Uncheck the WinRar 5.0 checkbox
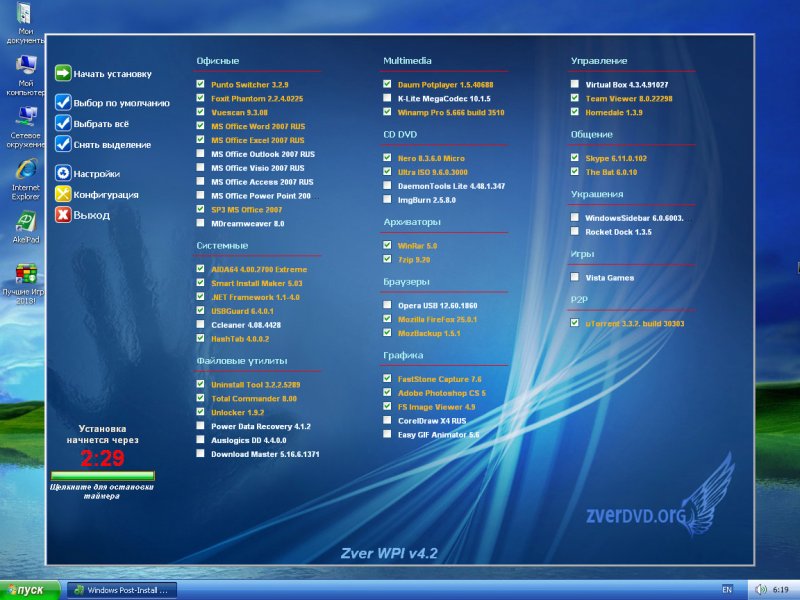 pos(387,245)
